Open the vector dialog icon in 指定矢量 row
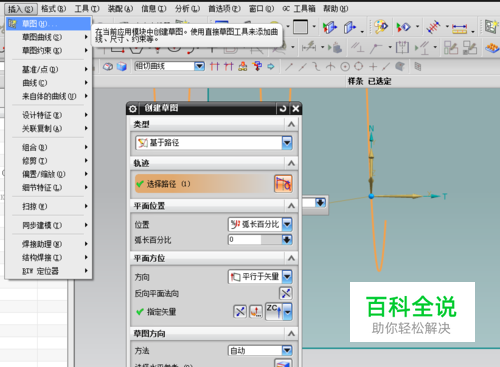The width and height of the screenshot is (500, 367). [256, 312]
